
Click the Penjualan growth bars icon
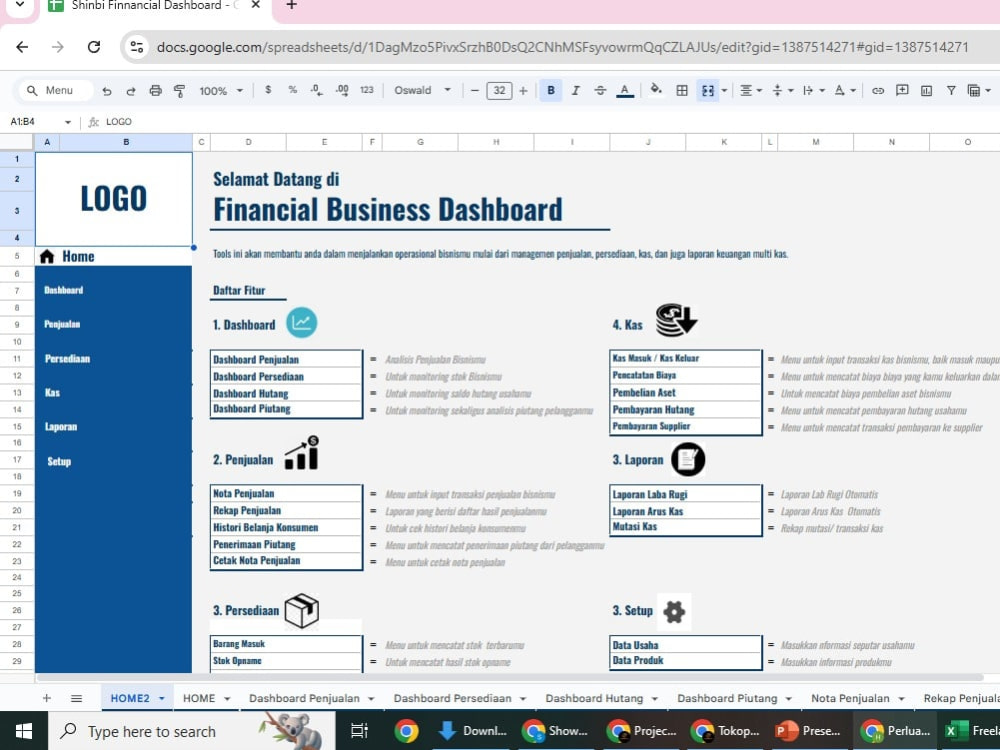tap(302, 453)
